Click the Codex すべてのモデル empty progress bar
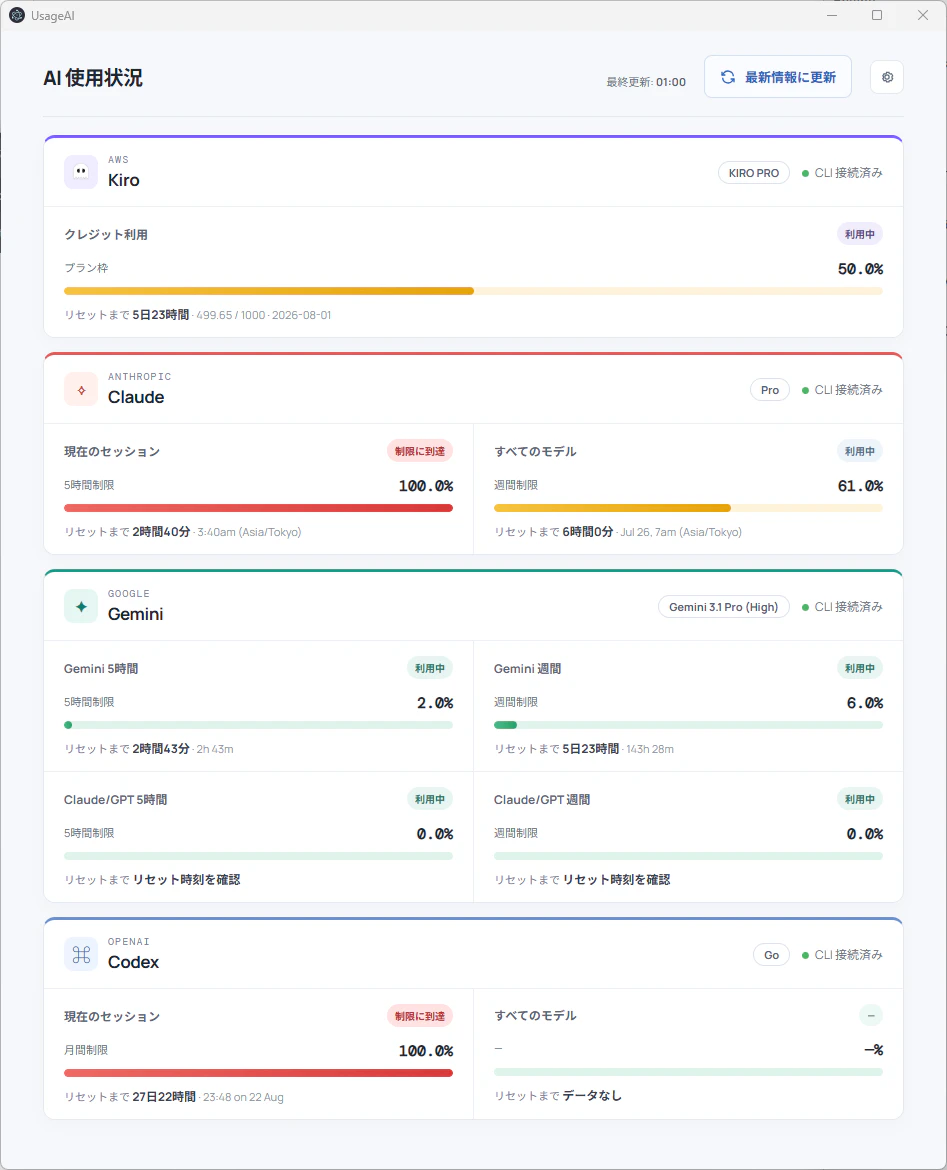 pyautogui.click(x=688, y=1072)
